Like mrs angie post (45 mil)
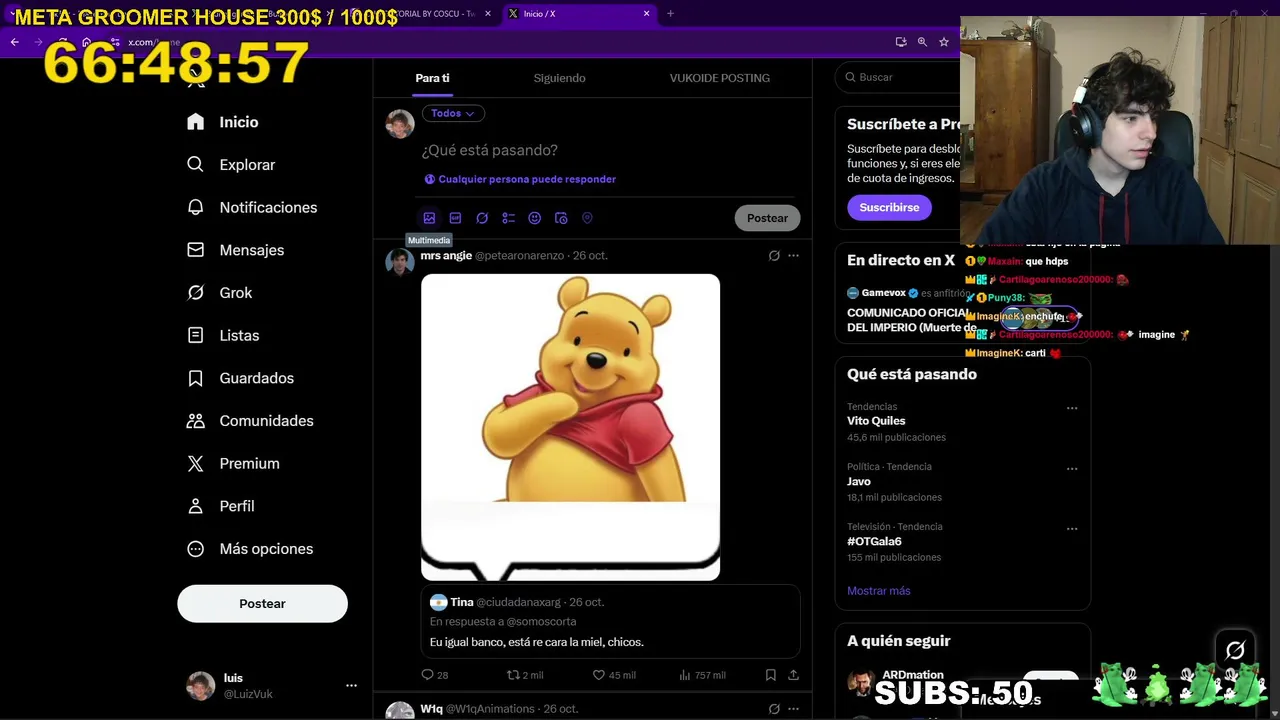 614,675
